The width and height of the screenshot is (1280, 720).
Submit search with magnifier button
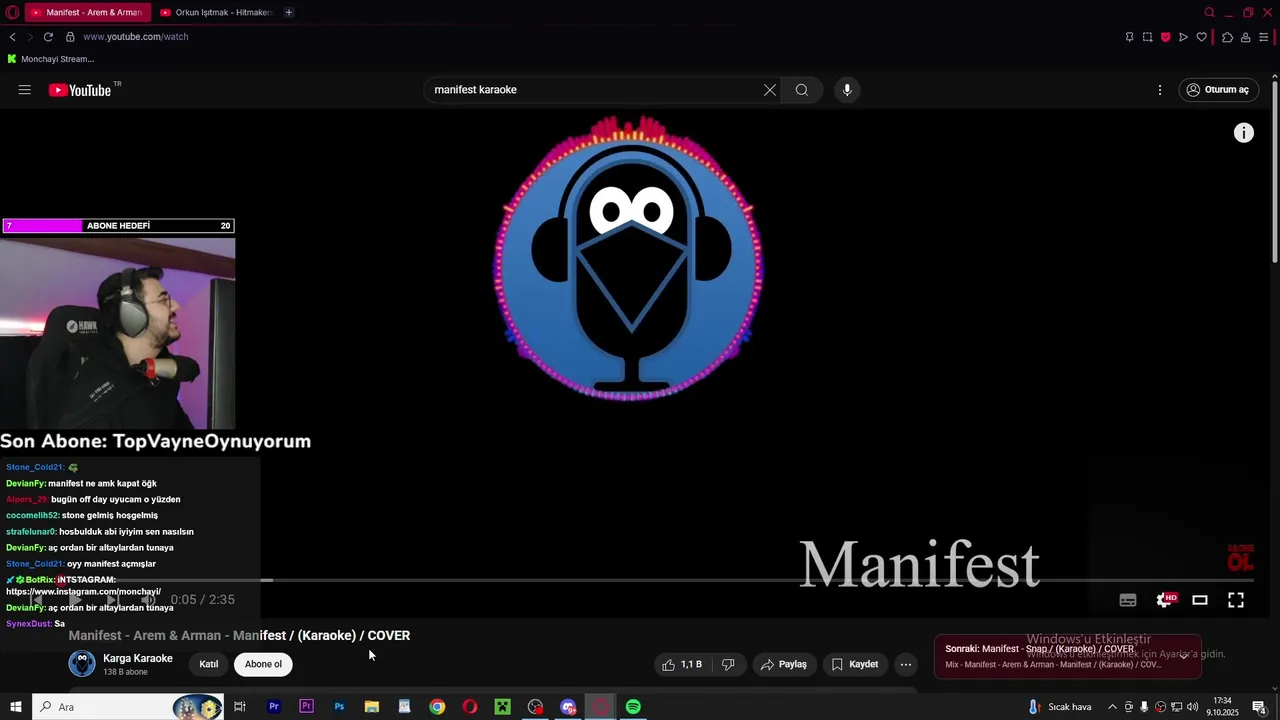[802, 90]
